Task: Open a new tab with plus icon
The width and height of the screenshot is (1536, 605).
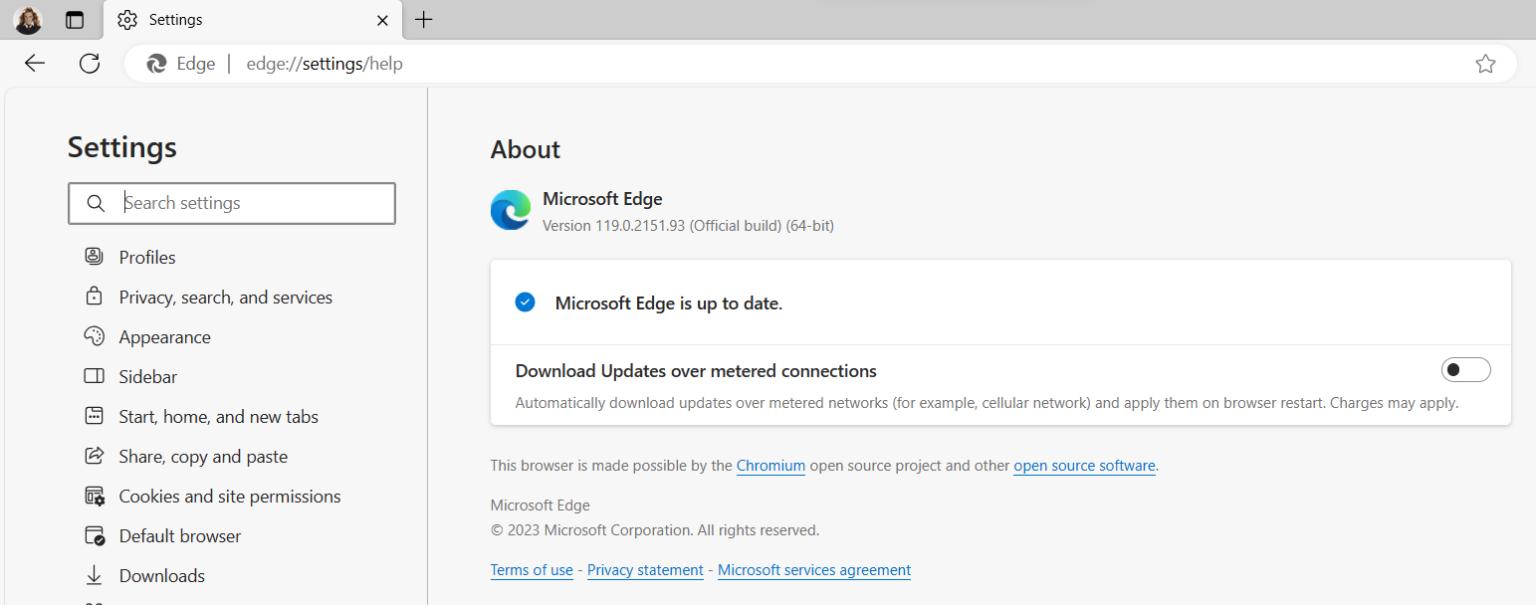Action: coord(424,20)
